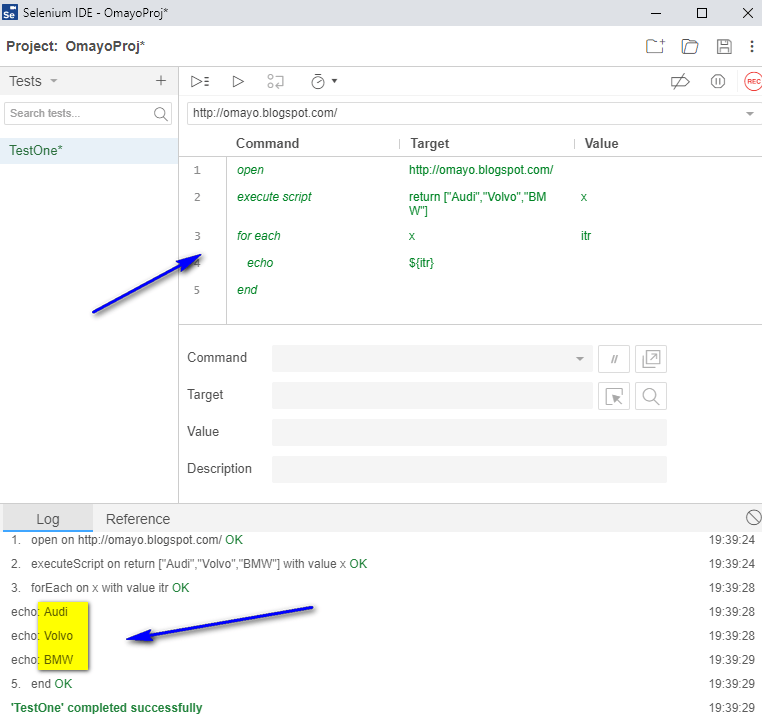Click the search magnifier in the tests box

[x=160, y=114]
